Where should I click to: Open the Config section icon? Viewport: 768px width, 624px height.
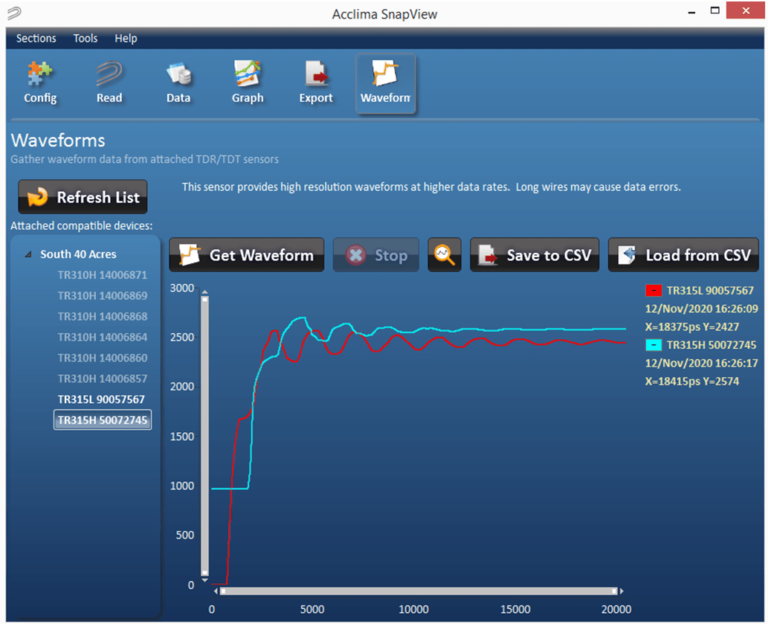pos(40,82)
